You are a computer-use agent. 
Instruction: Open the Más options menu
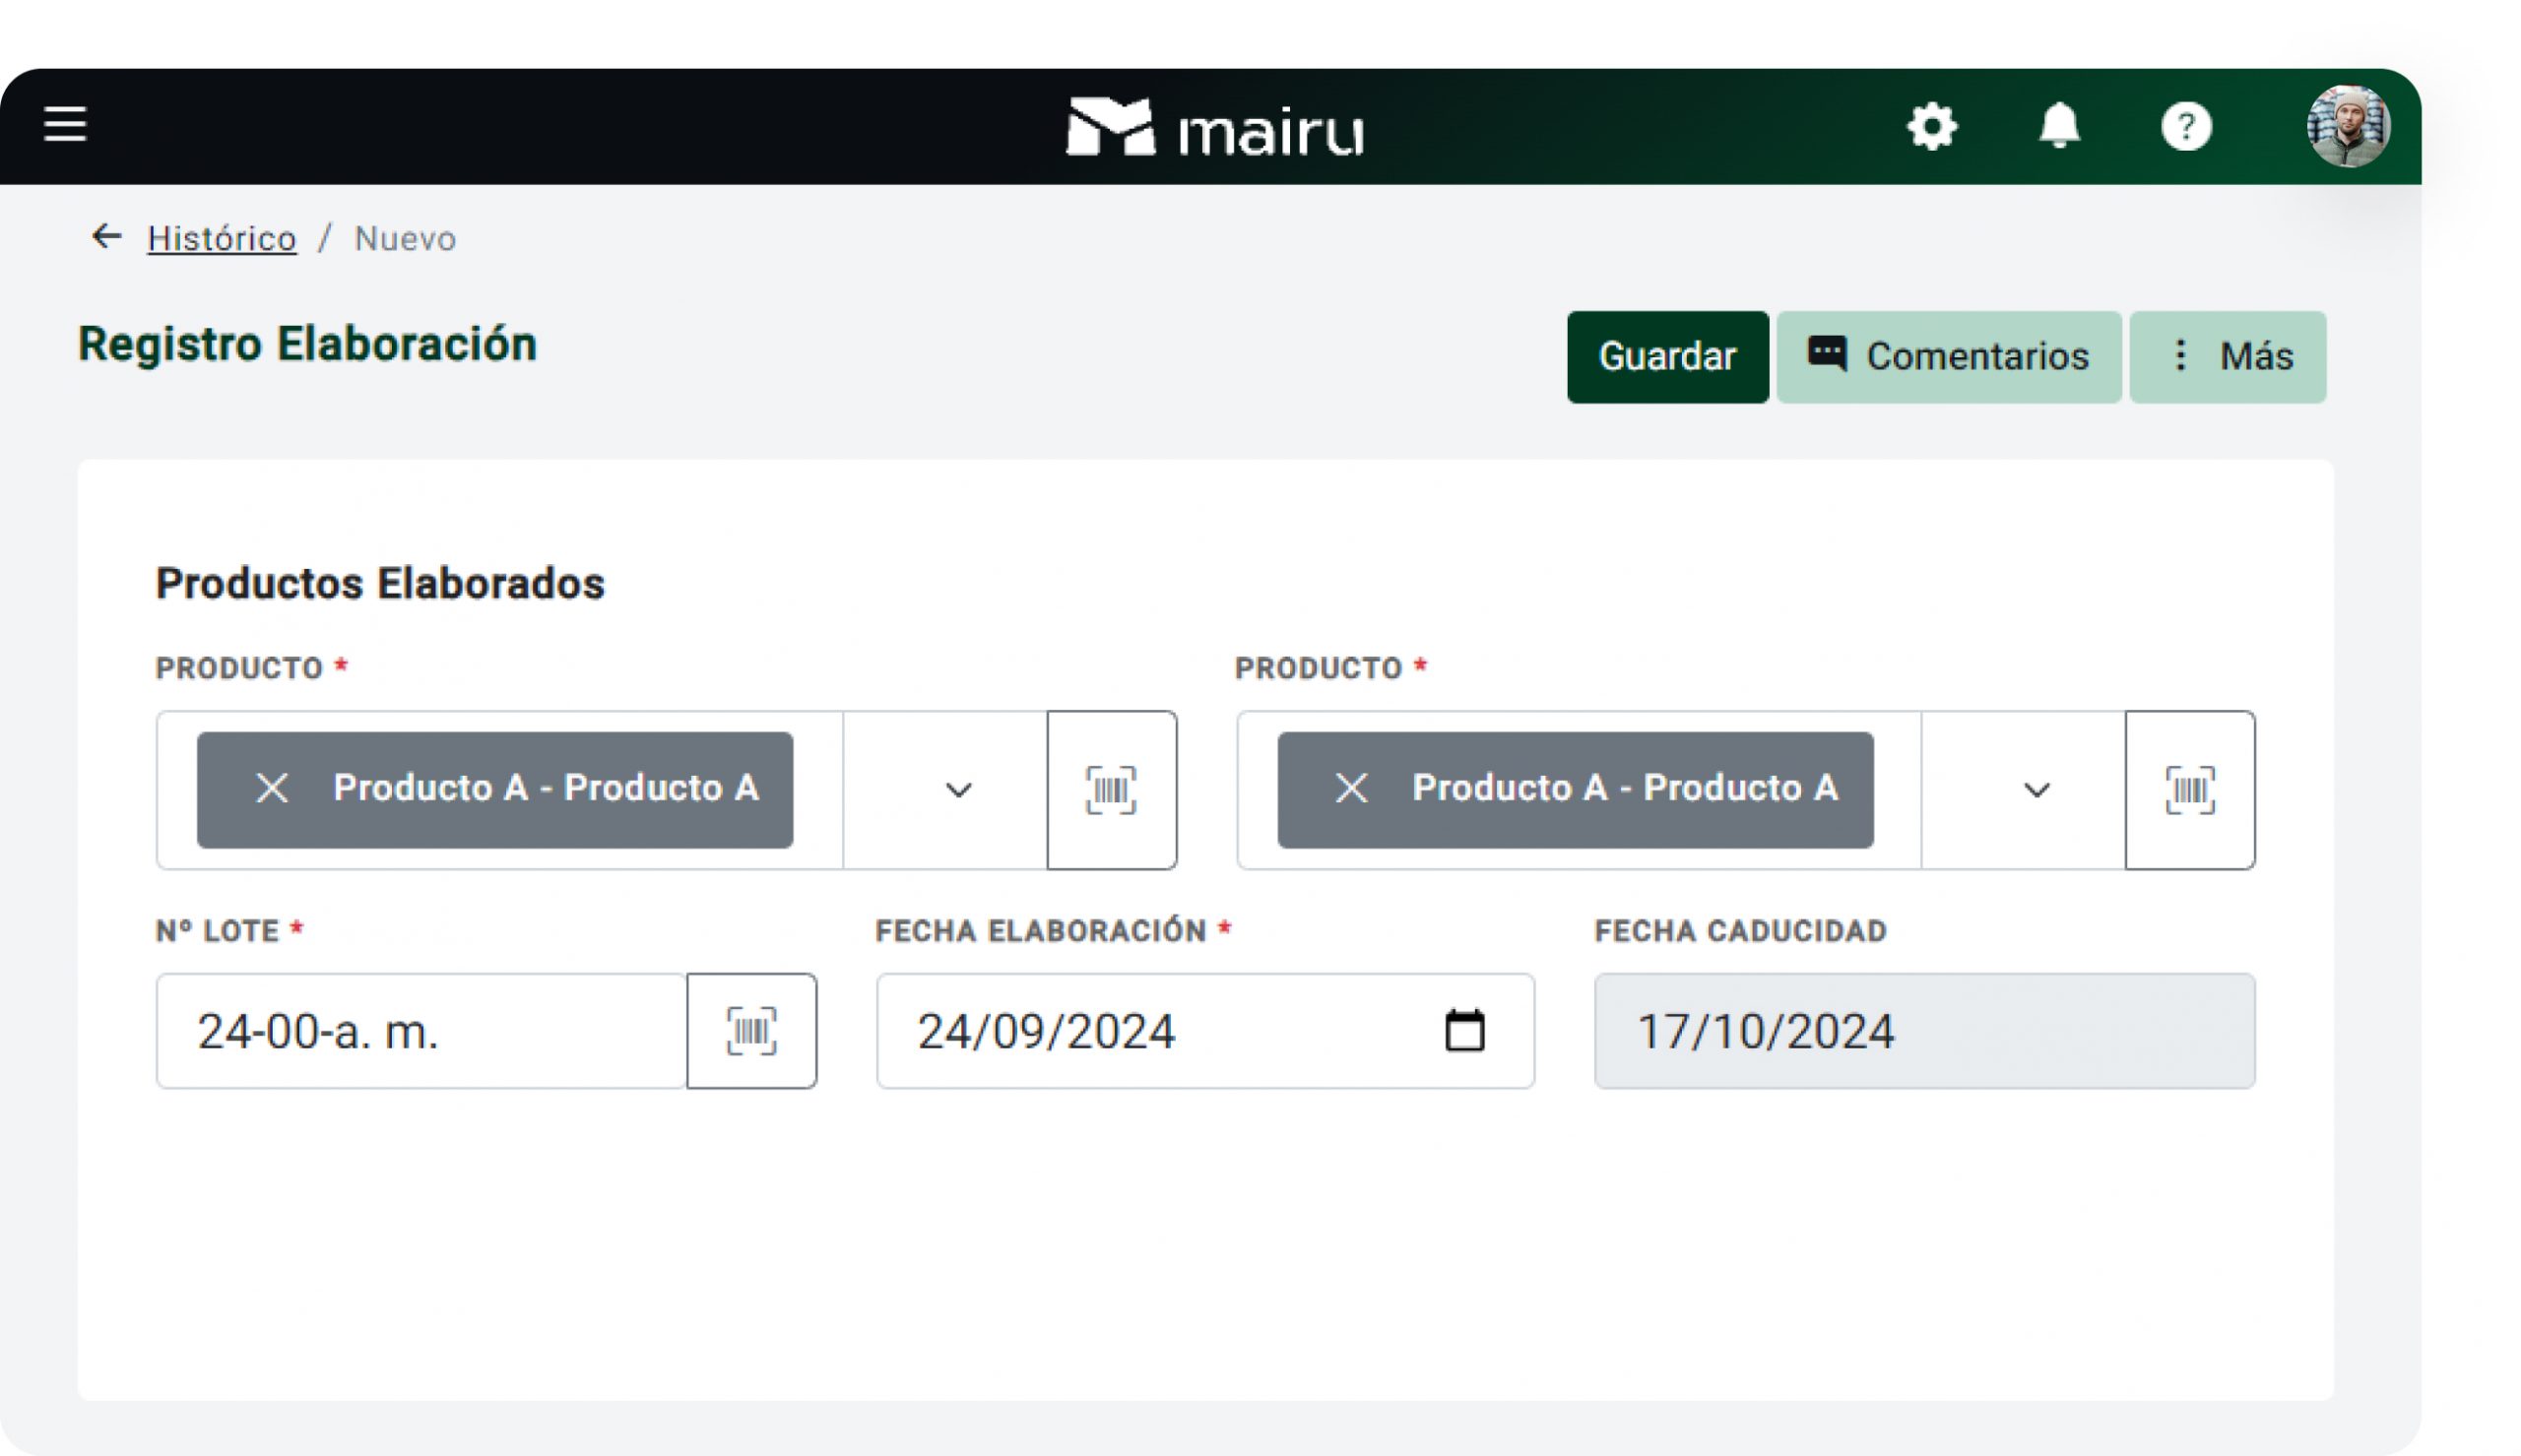coord(2227,357)
